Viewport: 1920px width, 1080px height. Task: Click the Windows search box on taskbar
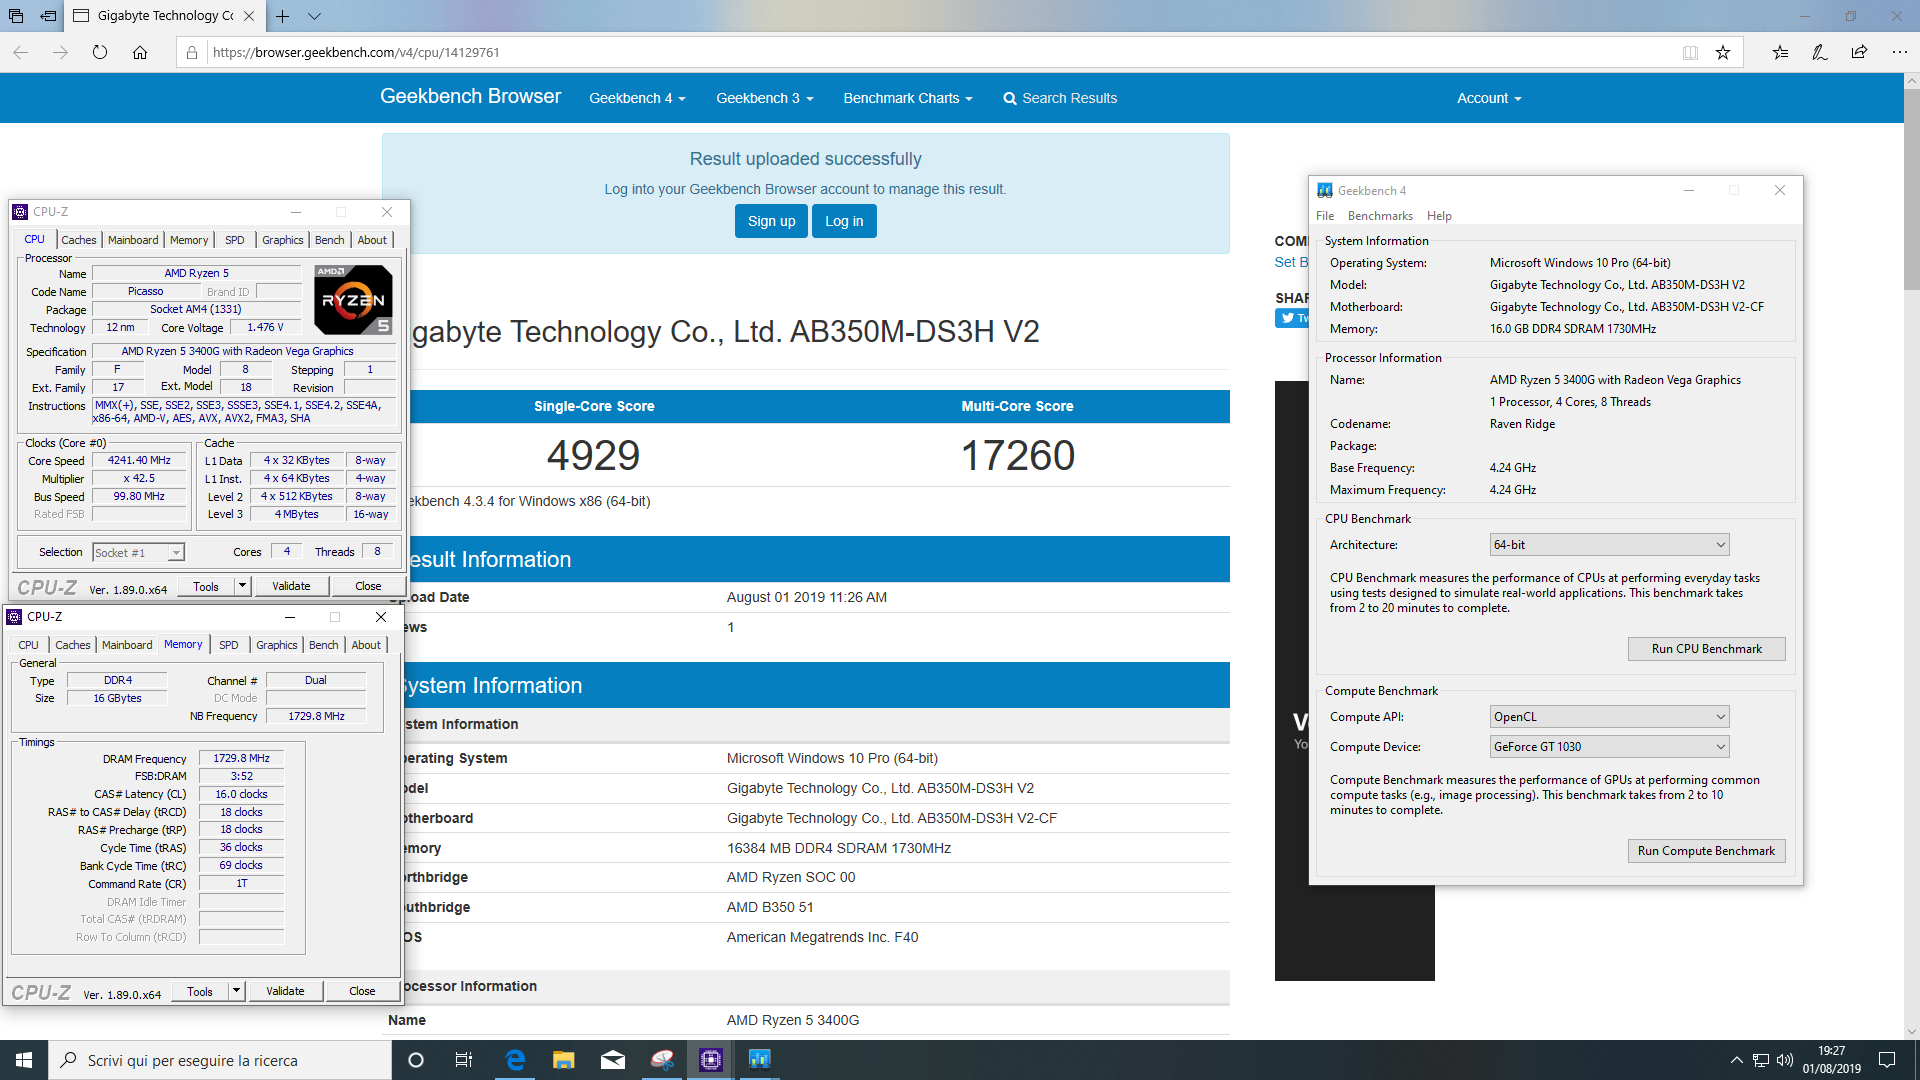tap(220, 1060)
